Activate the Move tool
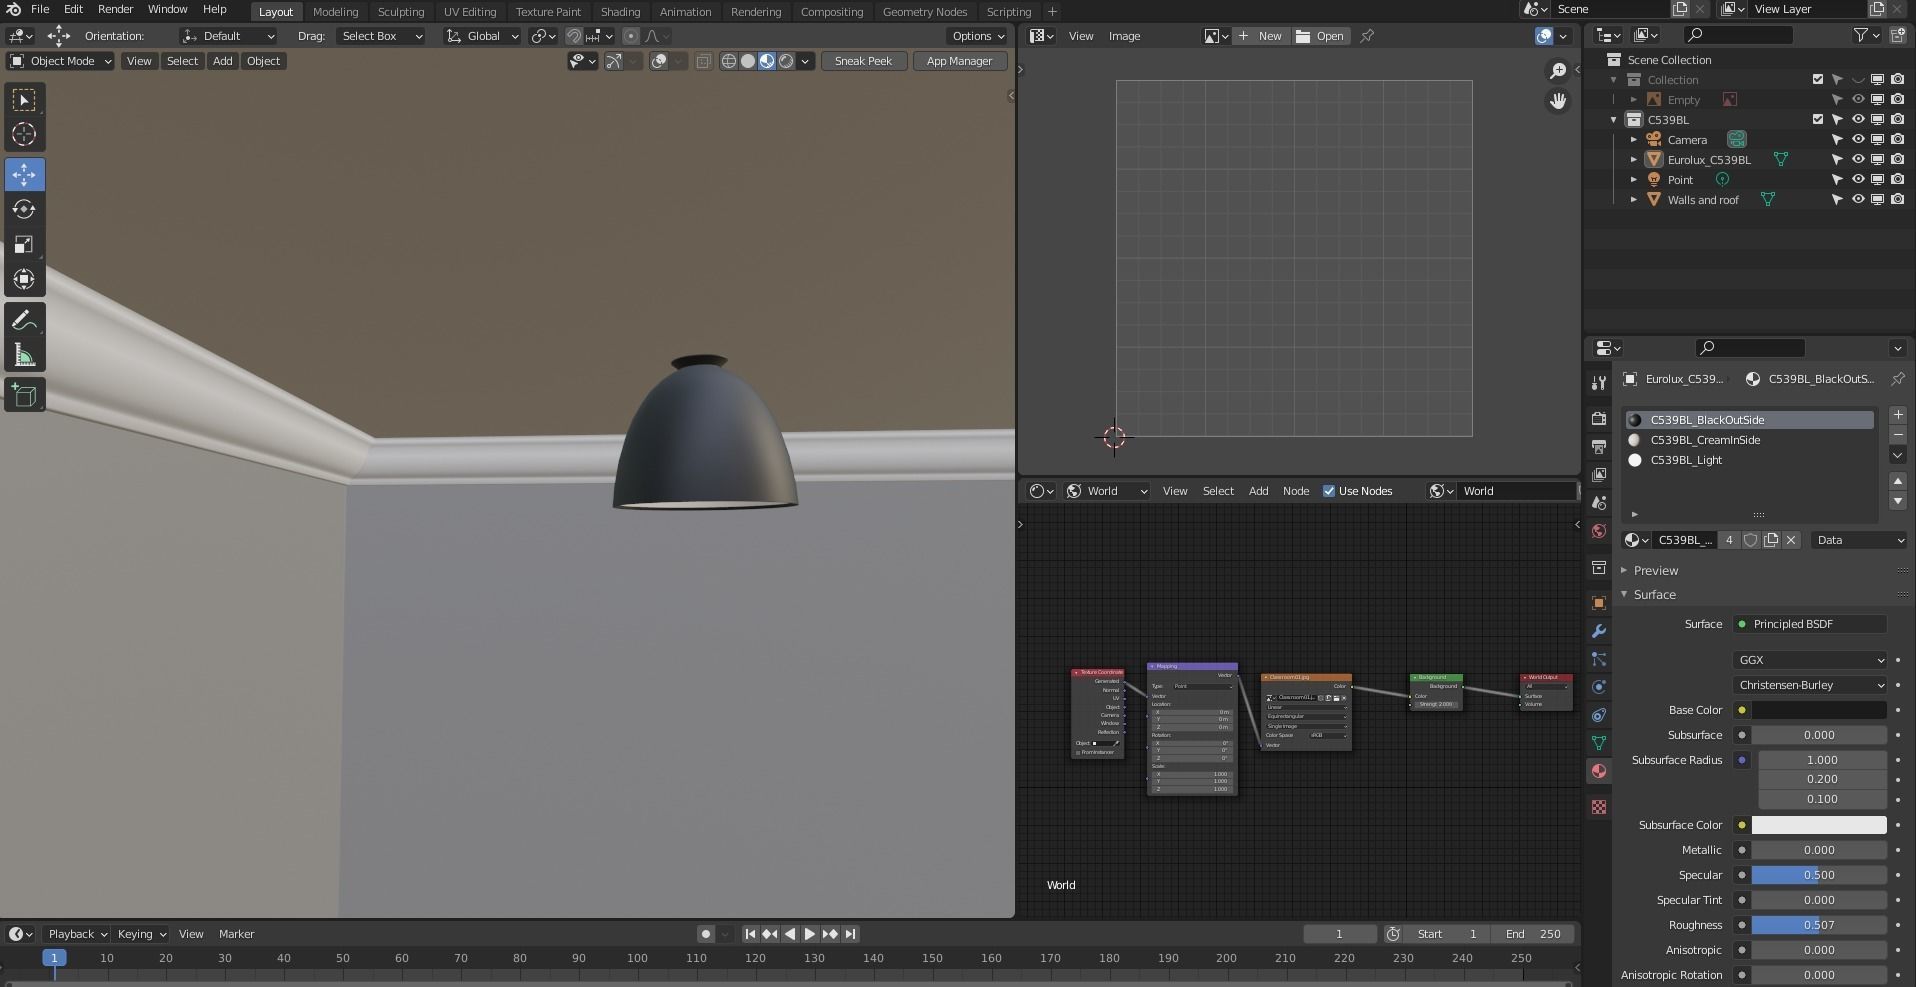The image size is (1916, 987). click(x=24, y=174)
